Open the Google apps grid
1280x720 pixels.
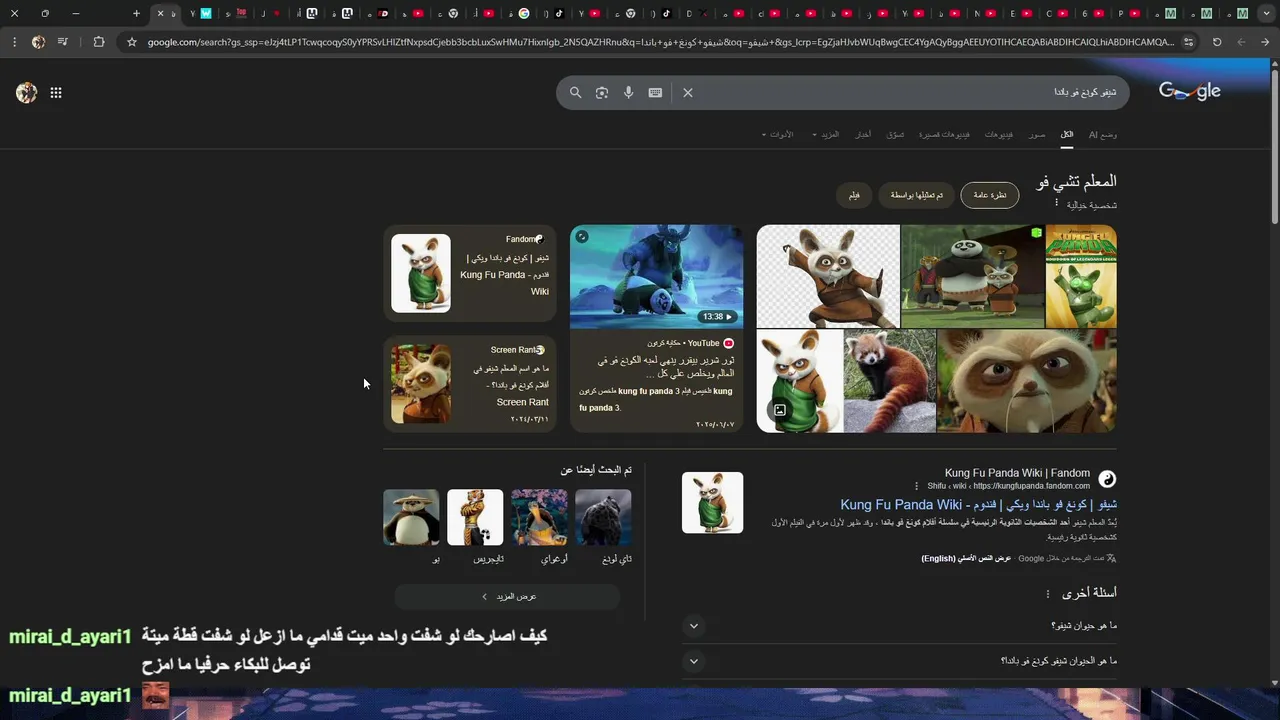pyautogui.click(x=56, y=92)
